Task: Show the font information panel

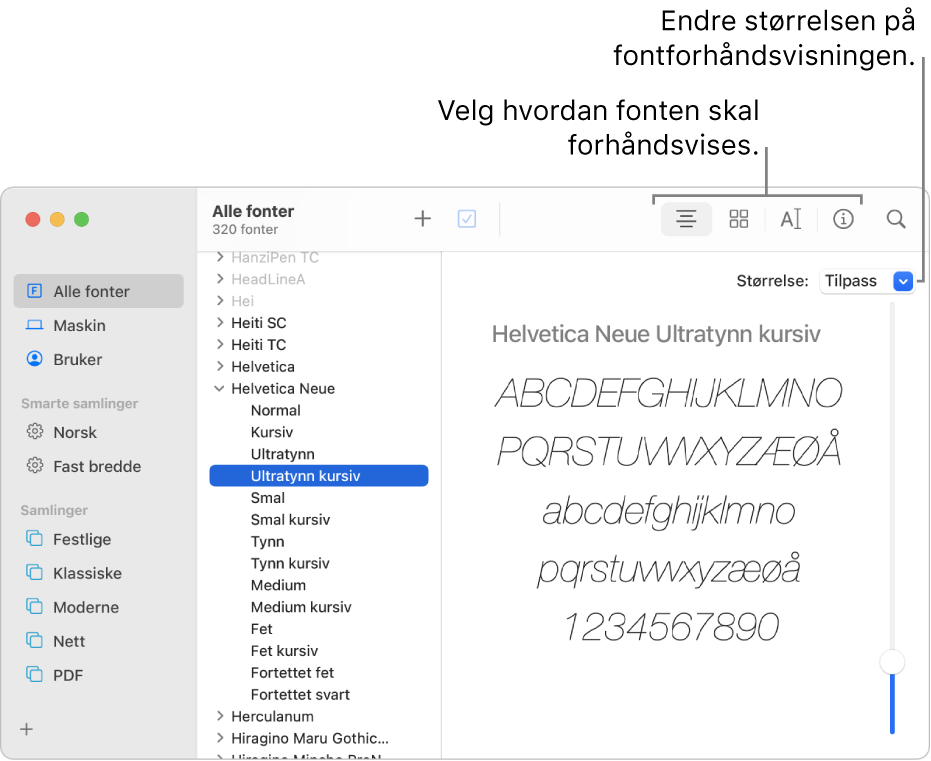Action: pos(843,218)
